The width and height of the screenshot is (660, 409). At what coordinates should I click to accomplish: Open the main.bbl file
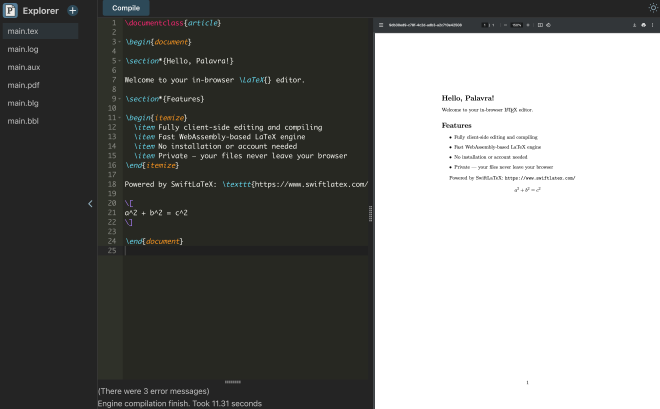point(22,121)
